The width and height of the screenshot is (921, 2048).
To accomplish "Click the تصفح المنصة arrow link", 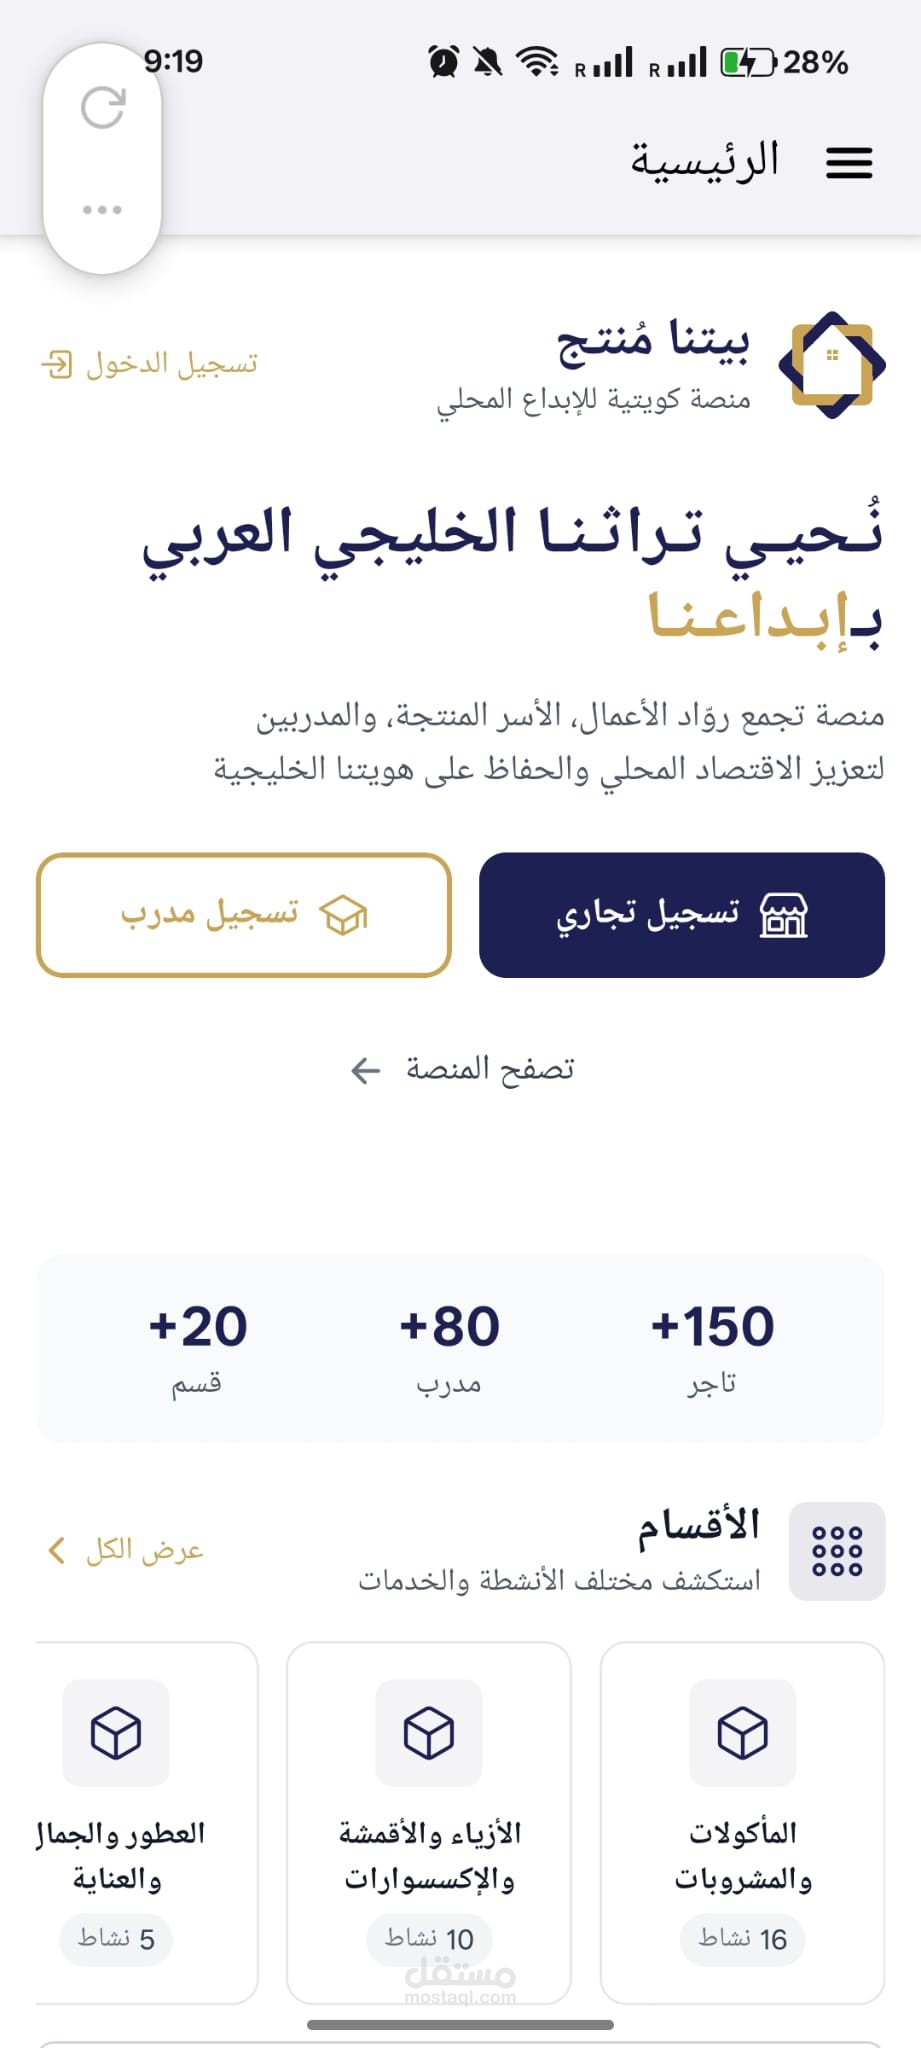I will tap(462, 1070).
